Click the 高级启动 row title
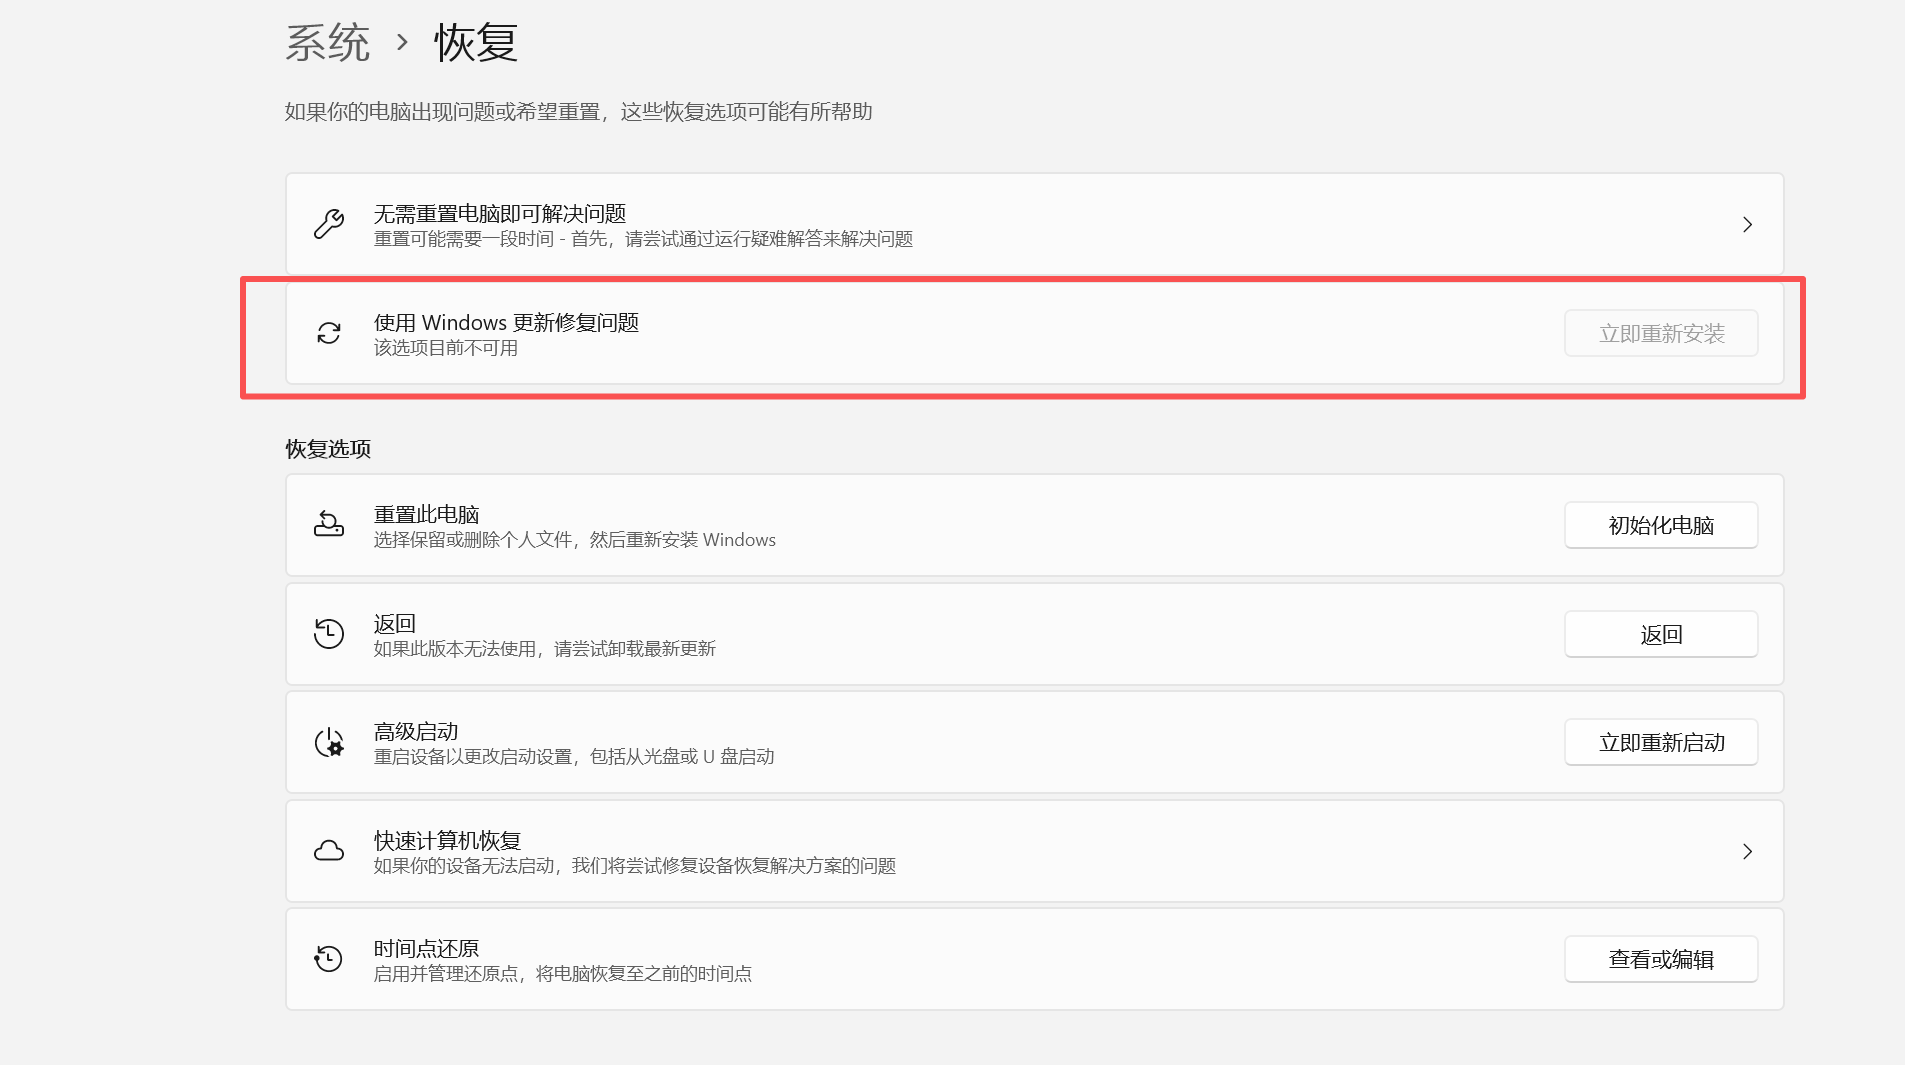 [x=416, y=732]
